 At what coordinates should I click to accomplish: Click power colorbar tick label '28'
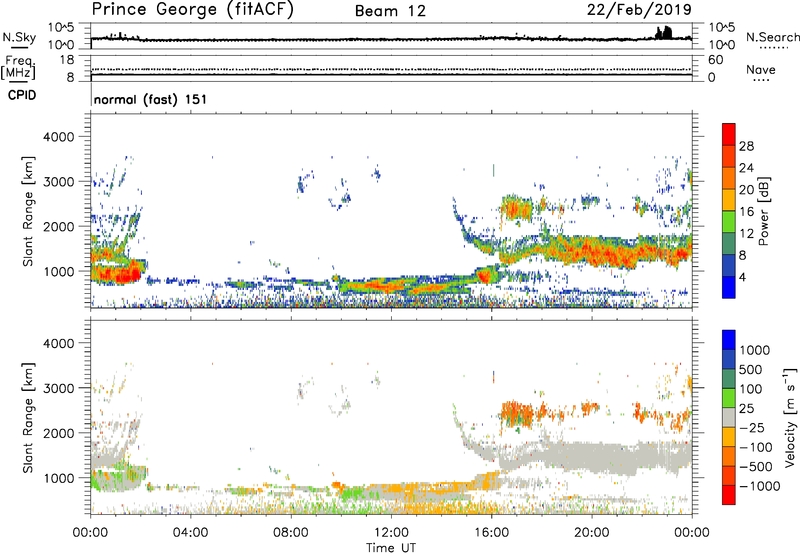[x=746, y=146]
